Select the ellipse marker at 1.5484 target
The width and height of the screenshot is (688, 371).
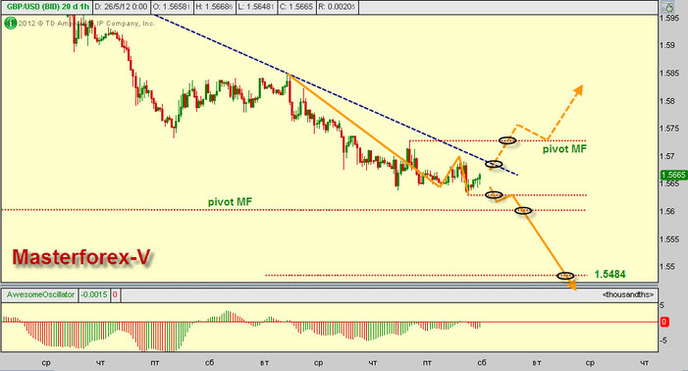[x=565, y=275]
